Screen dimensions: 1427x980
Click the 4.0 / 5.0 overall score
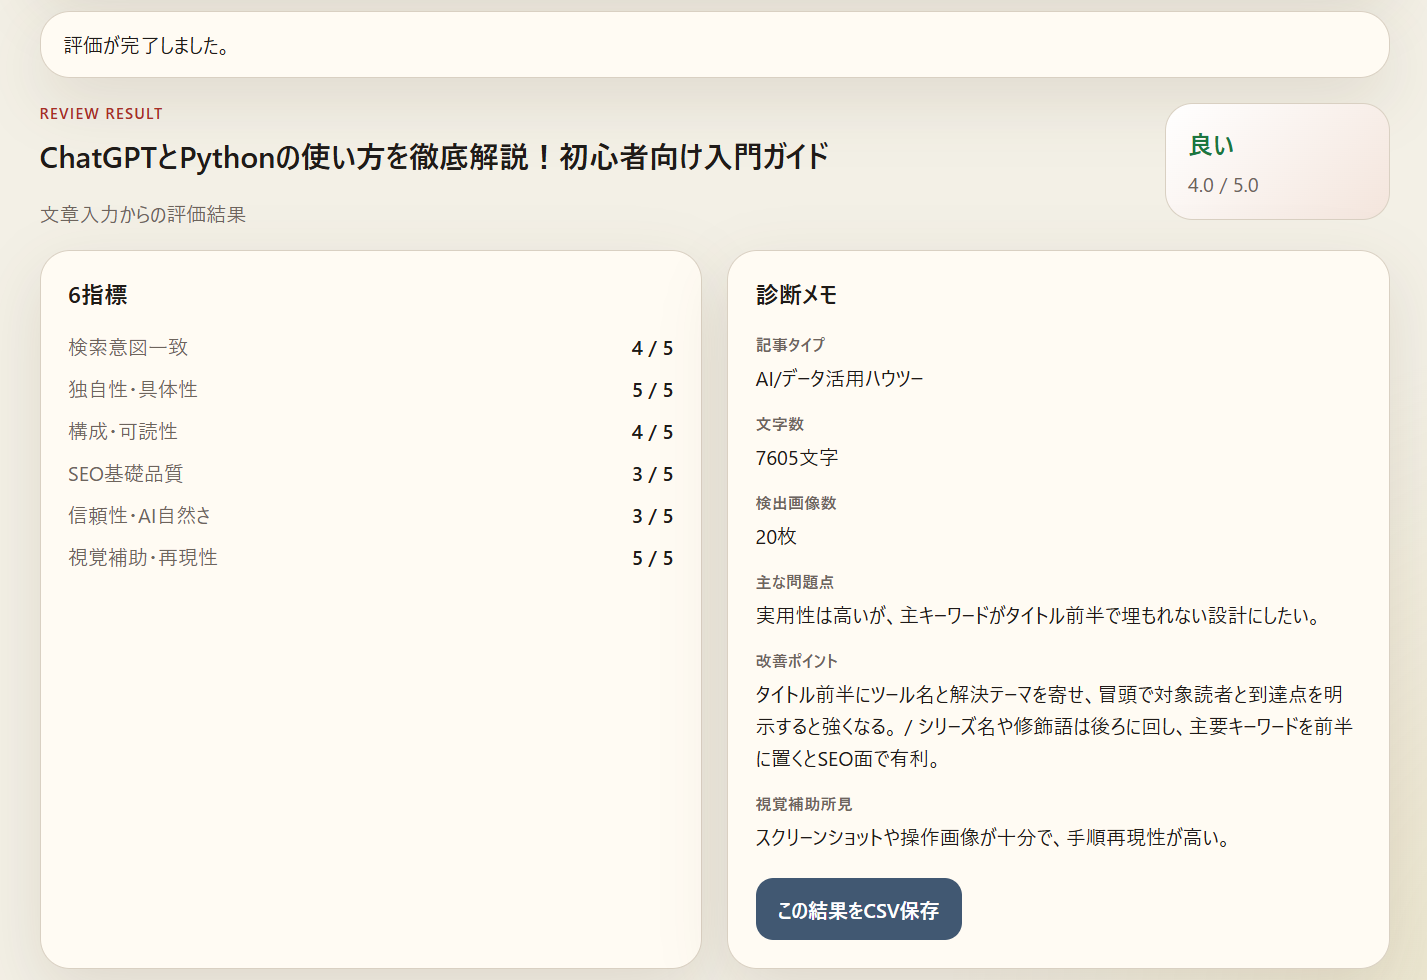click(1223, 186)
